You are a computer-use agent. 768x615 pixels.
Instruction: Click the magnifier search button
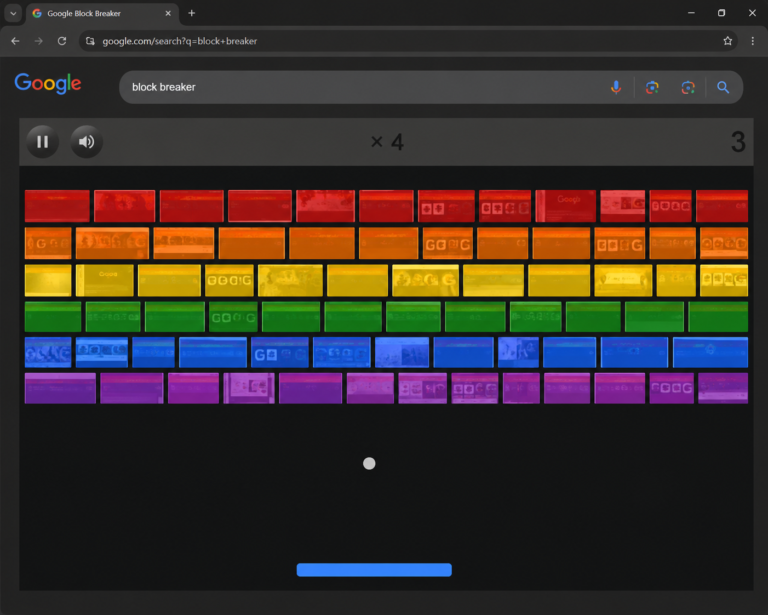723,87
